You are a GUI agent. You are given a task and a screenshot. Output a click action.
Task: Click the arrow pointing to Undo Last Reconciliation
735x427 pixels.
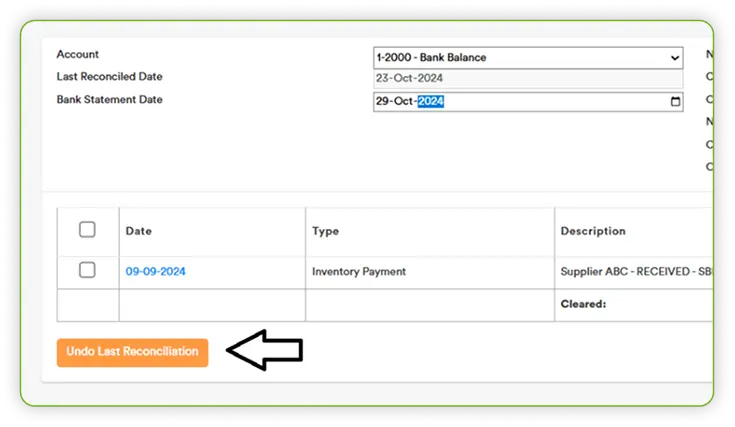point(265,350)
